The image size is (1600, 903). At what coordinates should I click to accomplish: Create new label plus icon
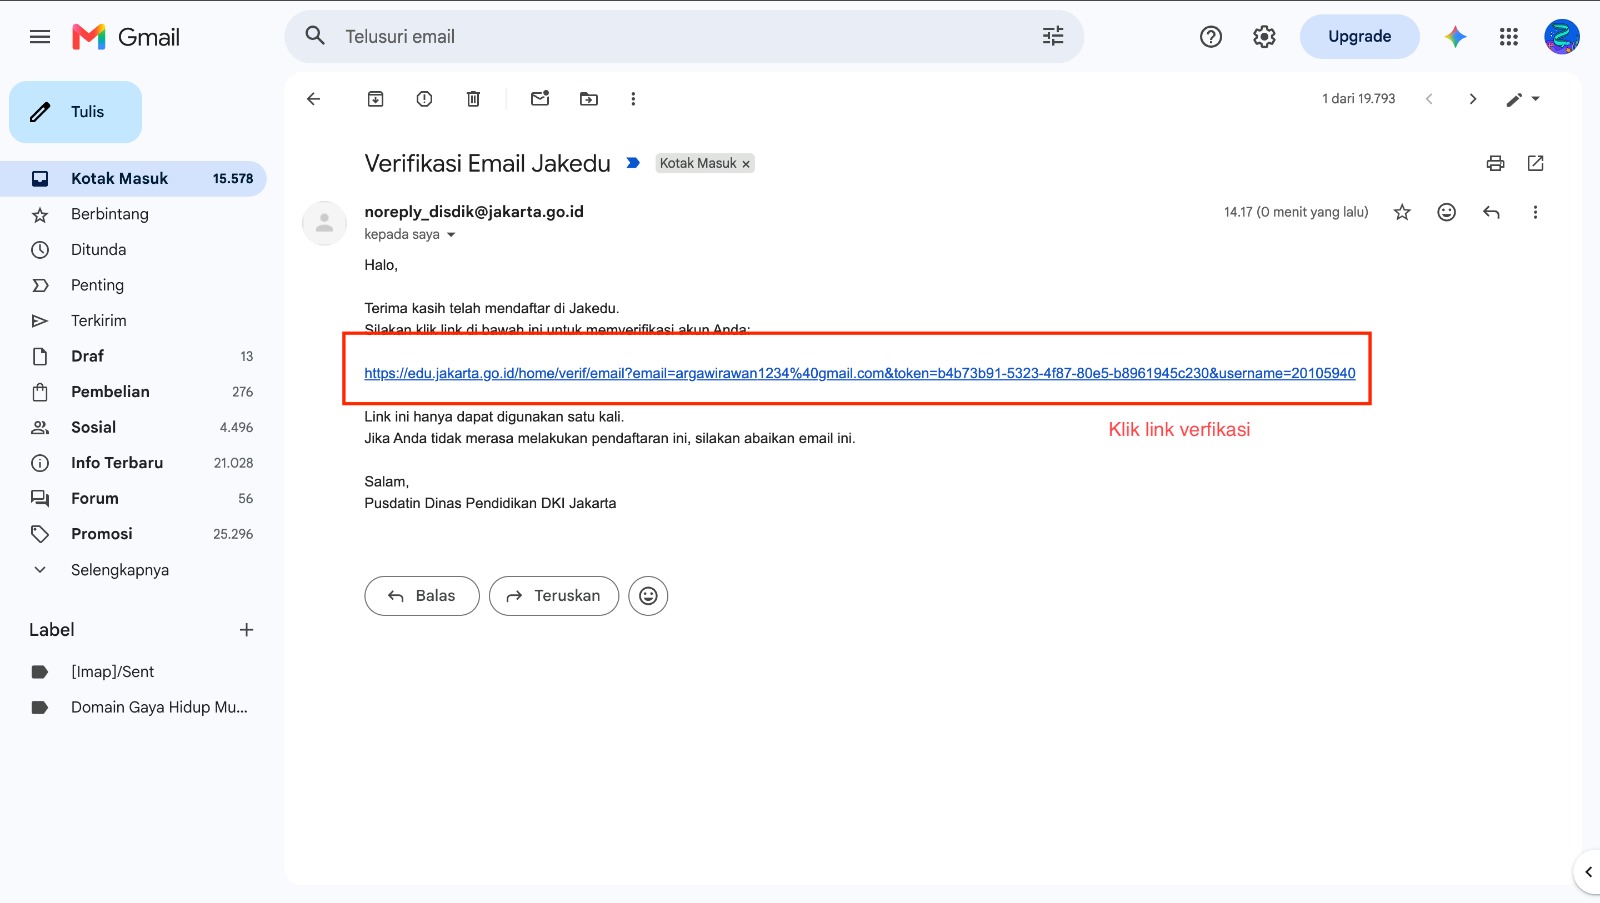pos(246,630)
